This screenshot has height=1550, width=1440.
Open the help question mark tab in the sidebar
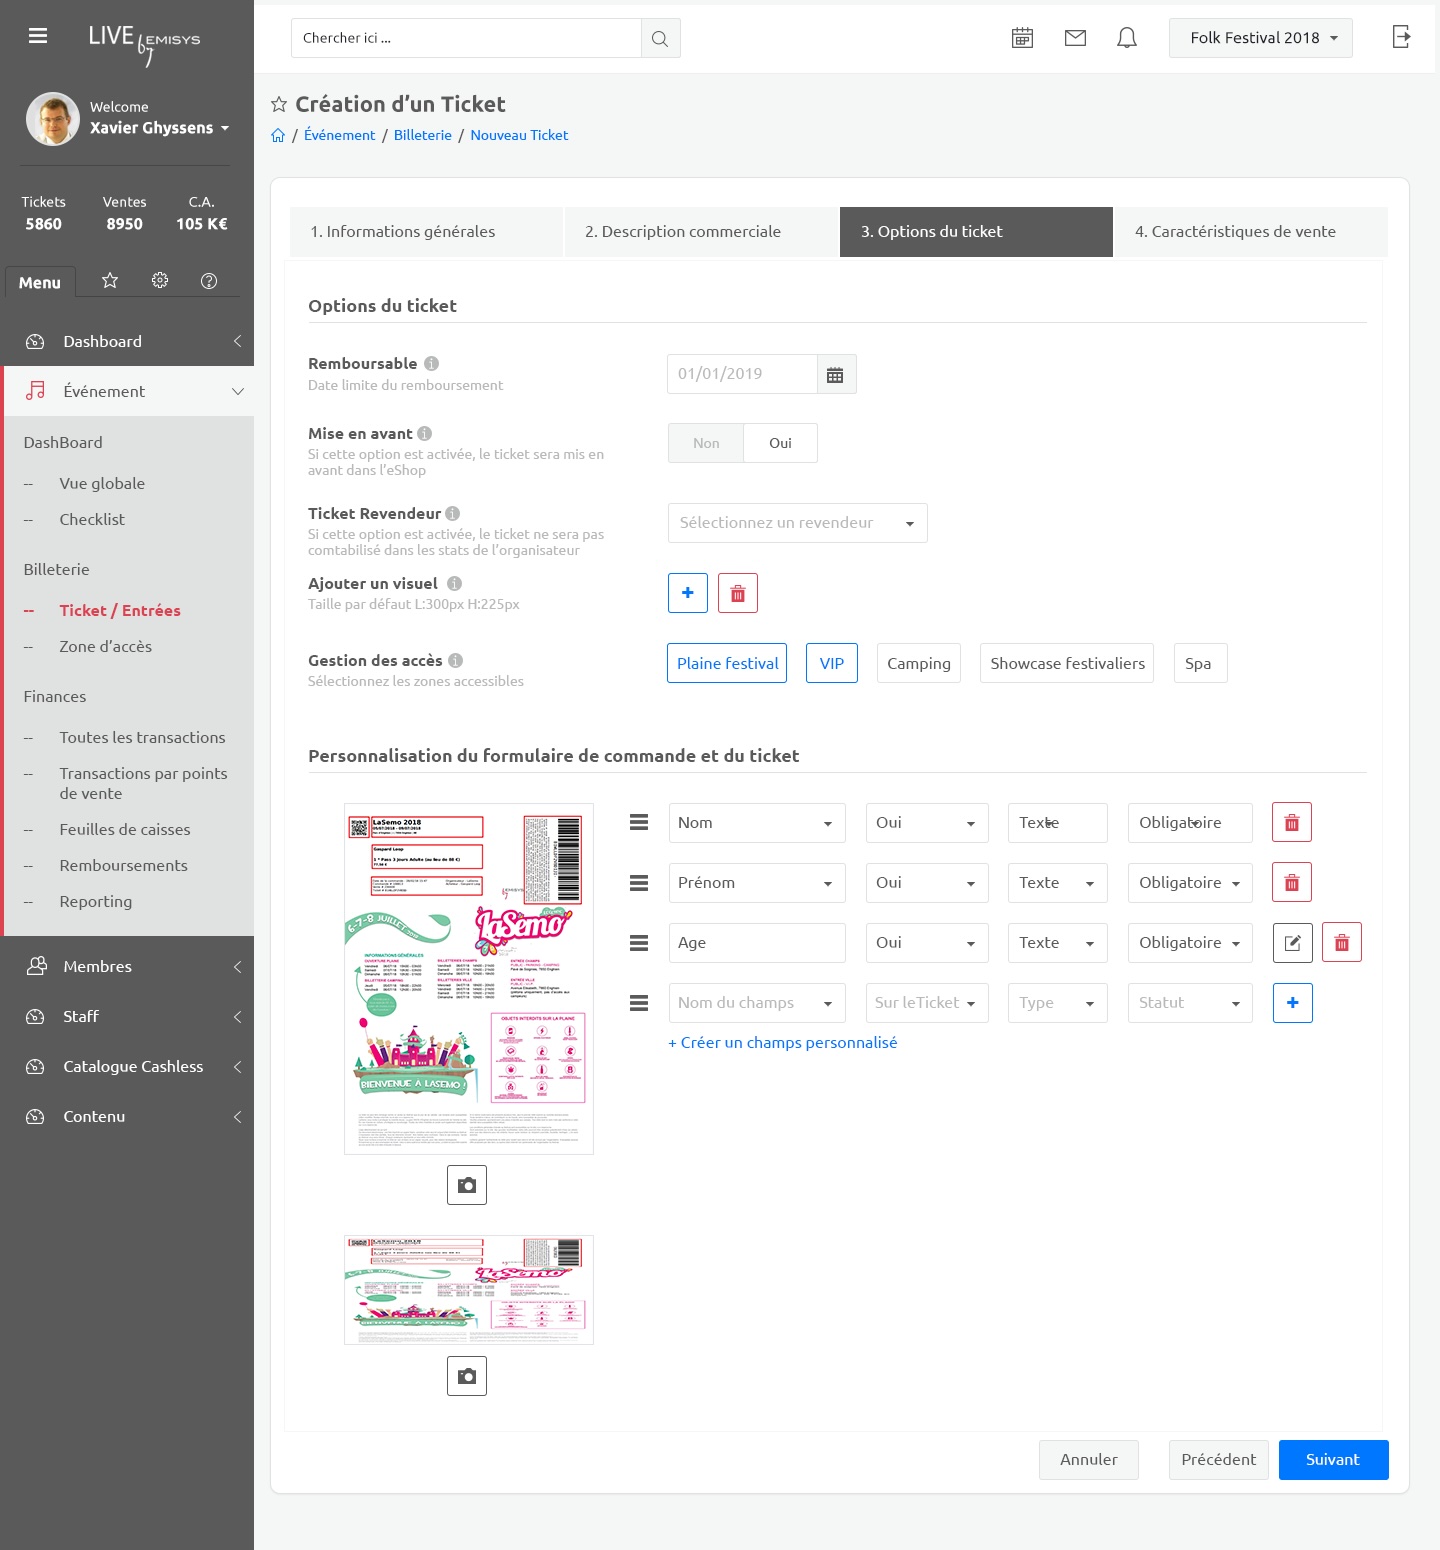pos(209,281)
